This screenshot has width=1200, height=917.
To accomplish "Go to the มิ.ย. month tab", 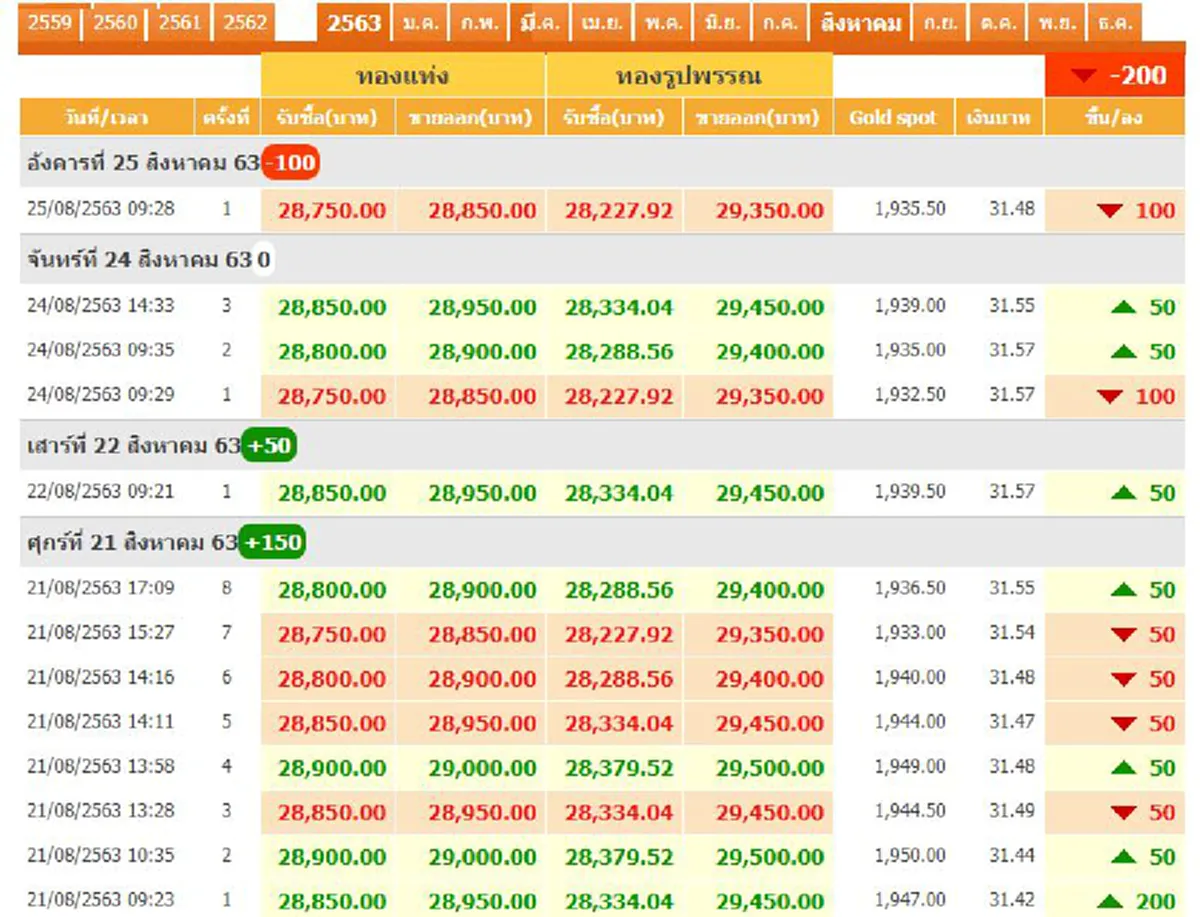I will tap(722, 22).
